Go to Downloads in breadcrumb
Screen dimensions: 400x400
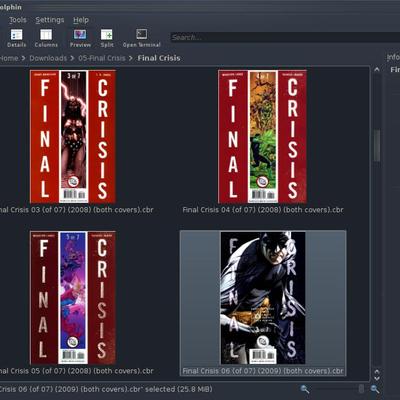tap(48, 58)
